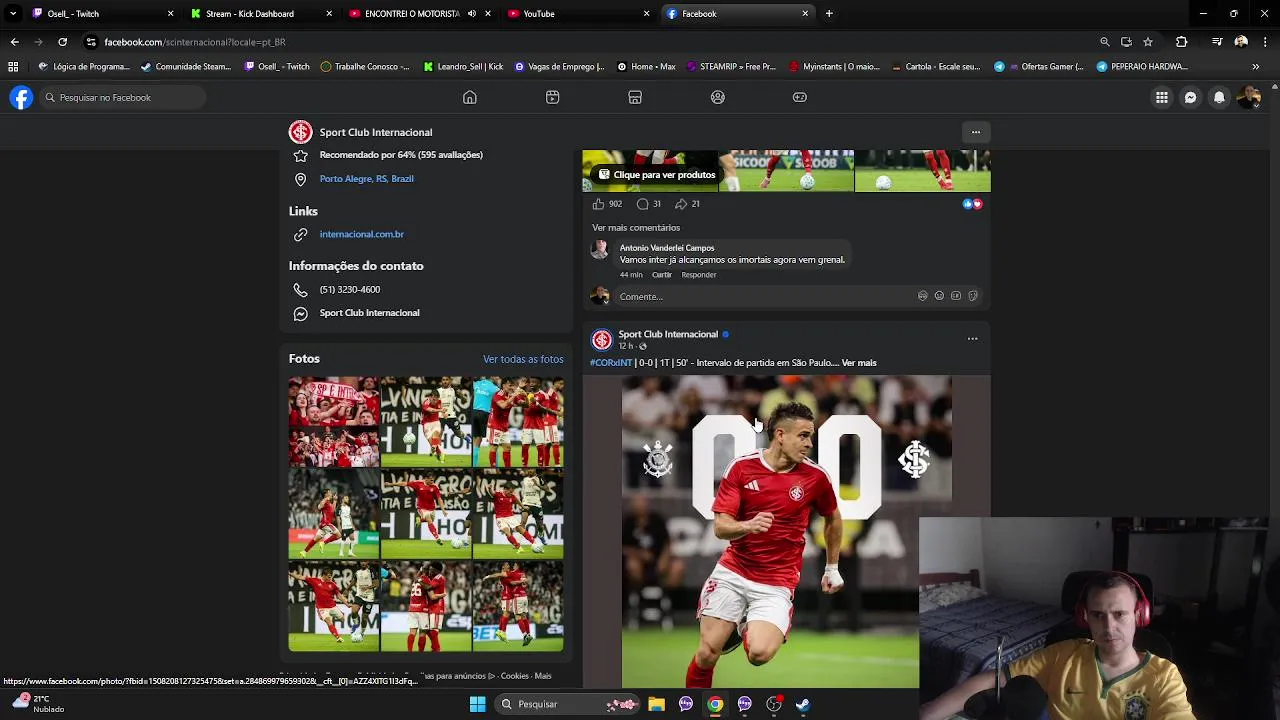This screenshot has height=720, width=1280.
Task: Open weather widget showing 21°C
Action: coord(38,704)
